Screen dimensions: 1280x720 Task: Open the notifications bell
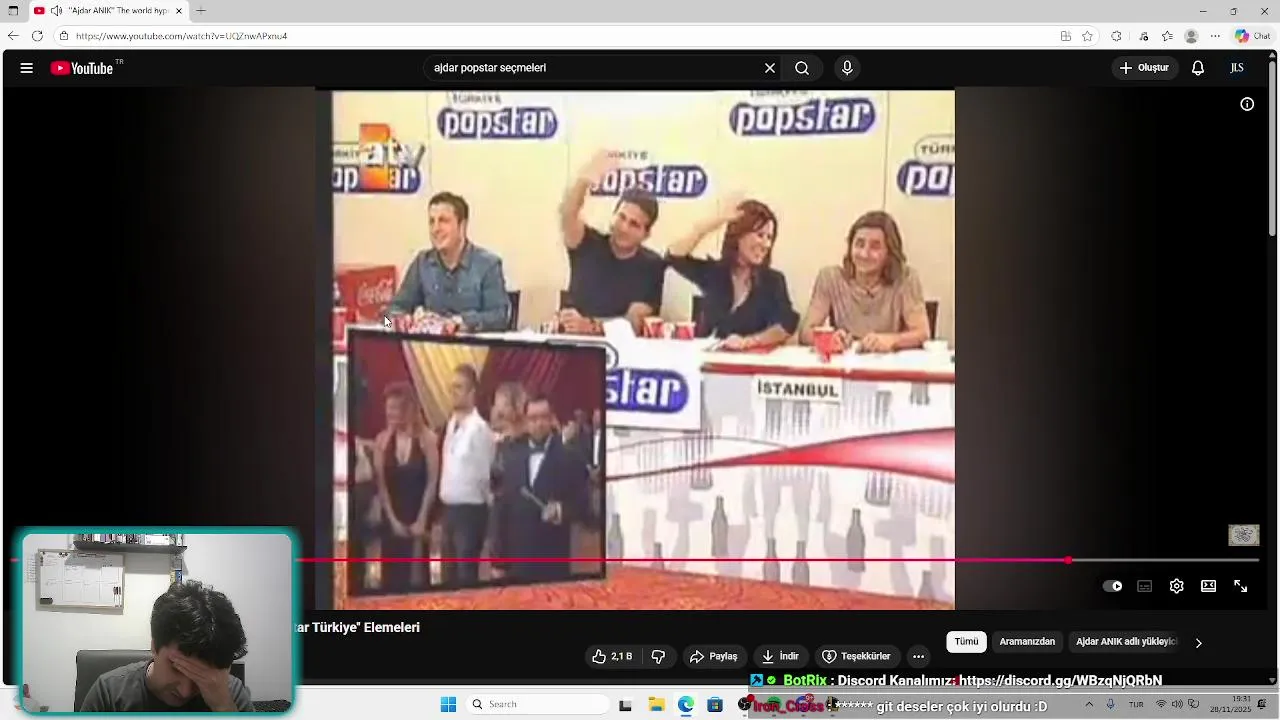(1198, 68)
